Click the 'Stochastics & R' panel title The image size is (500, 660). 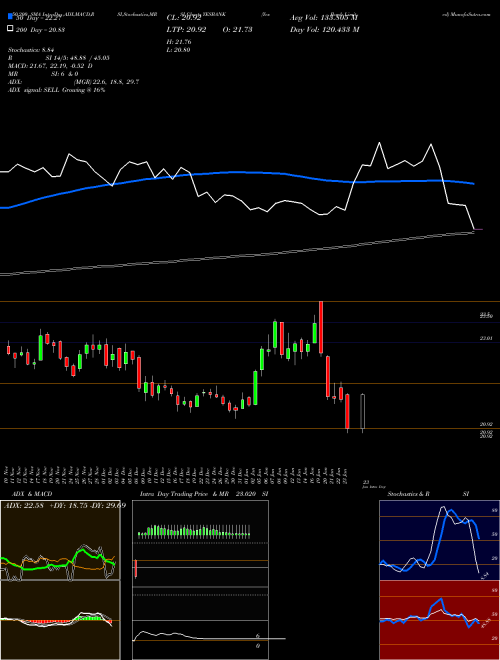pos(408,494)
